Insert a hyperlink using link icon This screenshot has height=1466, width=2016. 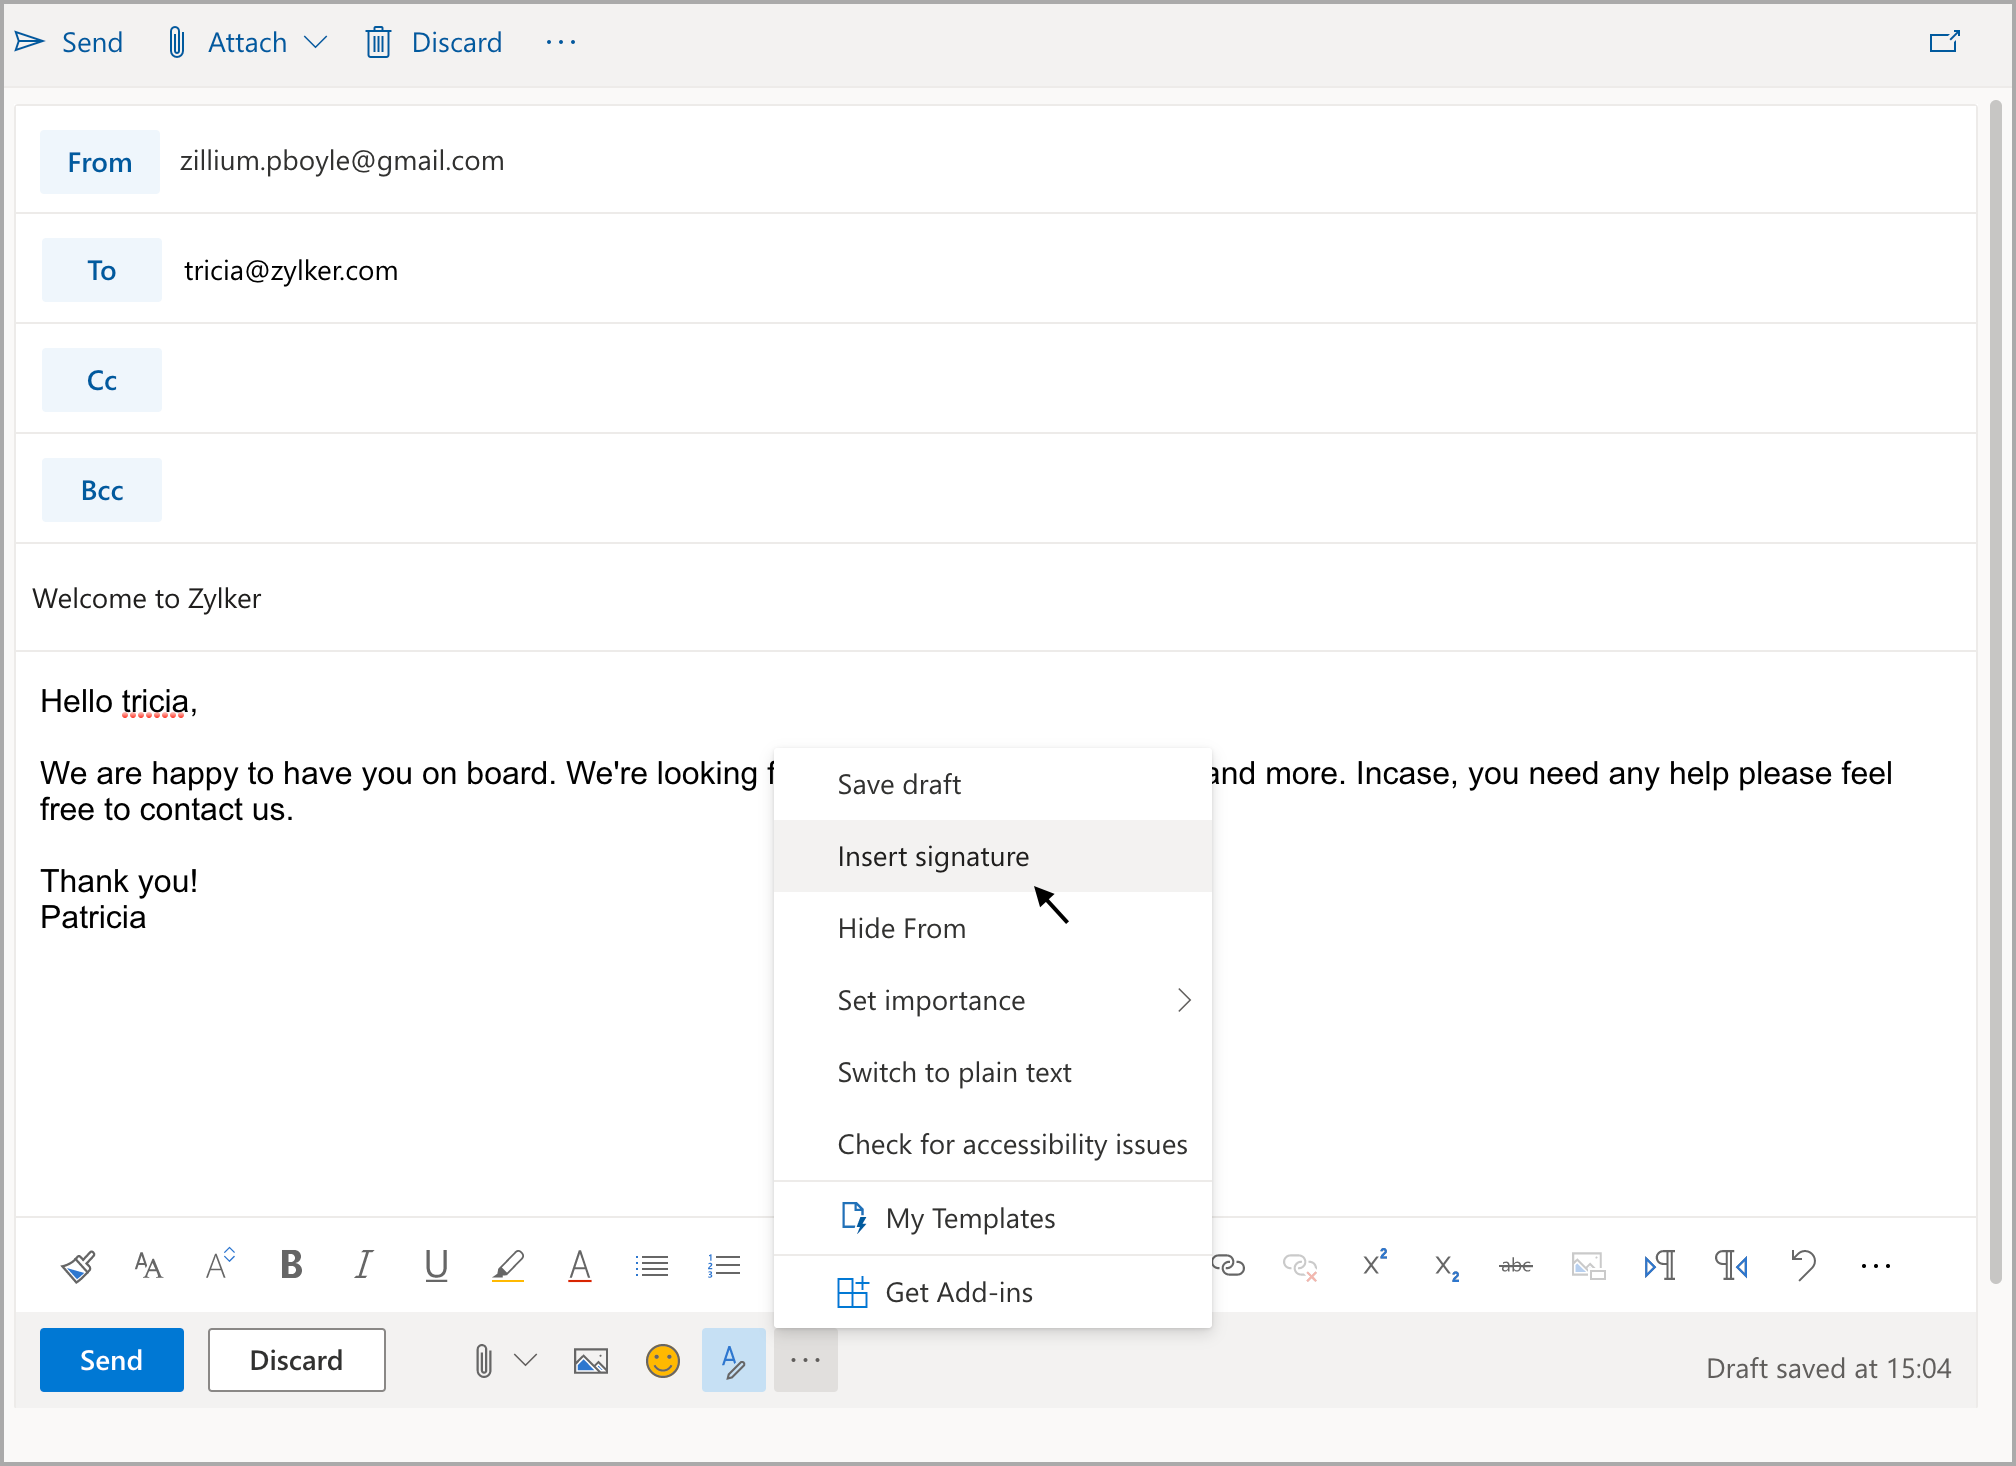pyautogui.click(x=1228, y=1266)
